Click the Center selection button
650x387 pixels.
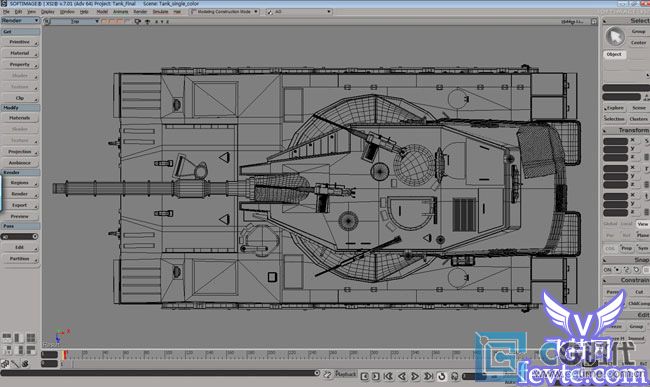(639, 43)
